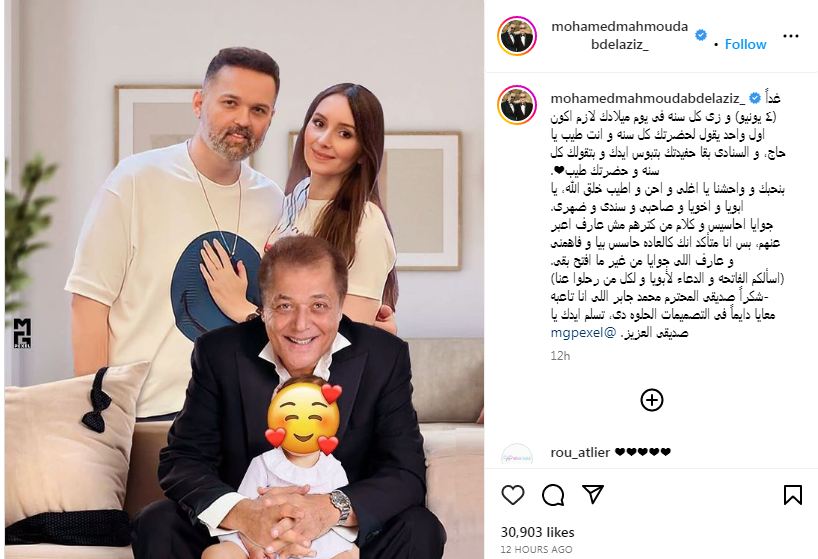Click the 12h caption timestamp
This screenshot has height=559, width=818.
tap(560, 356)
